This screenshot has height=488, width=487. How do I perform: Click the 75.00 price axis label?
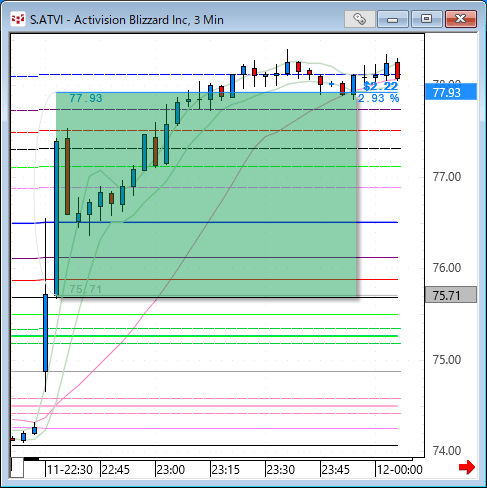447,360
